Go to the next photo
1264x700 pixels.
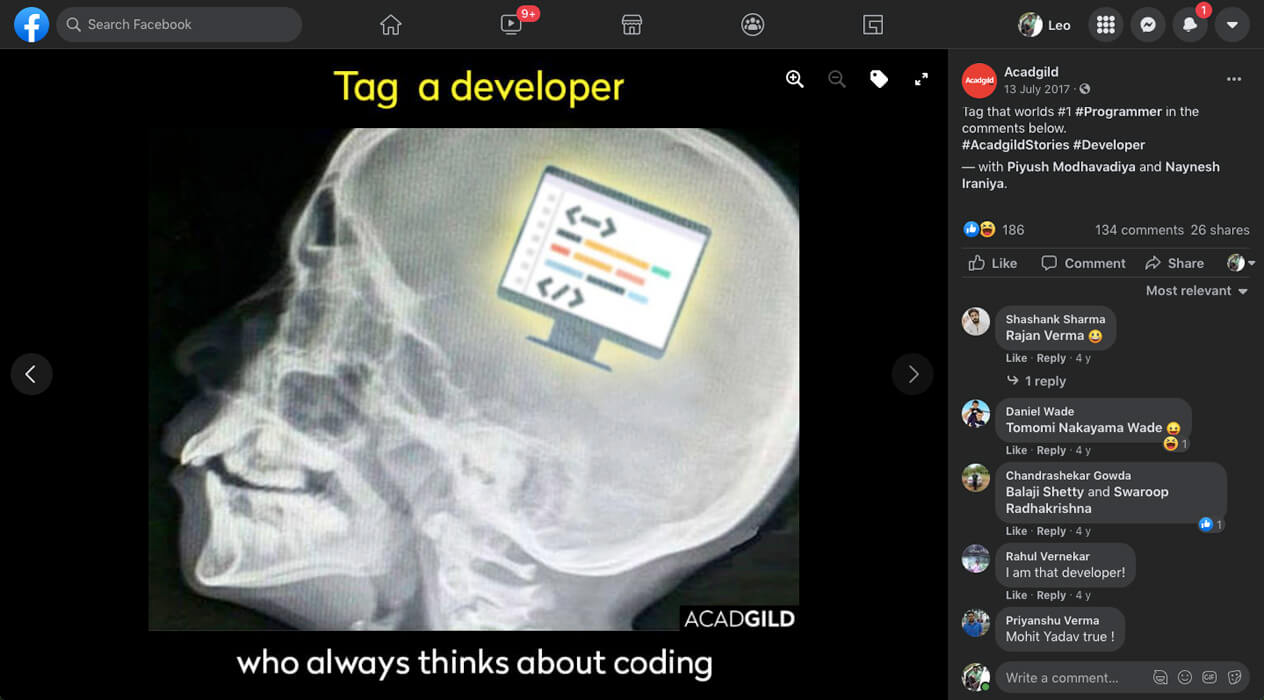pyautogui.click(x=912, y=374)
